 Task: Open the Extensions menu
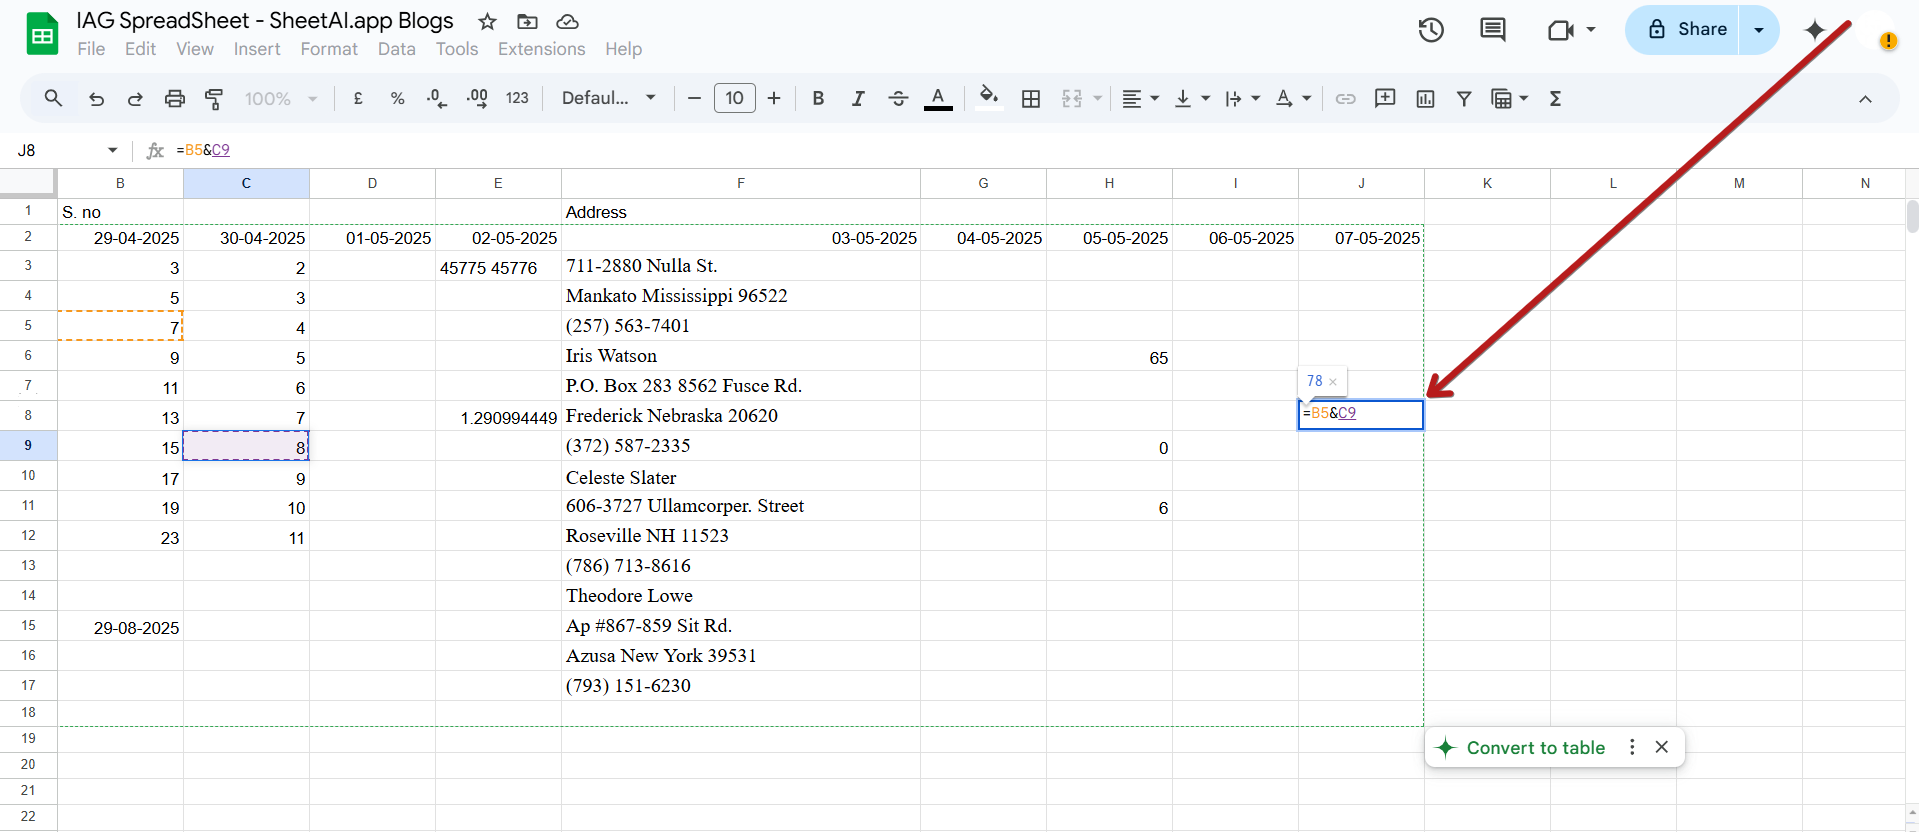tap(542, 49)
